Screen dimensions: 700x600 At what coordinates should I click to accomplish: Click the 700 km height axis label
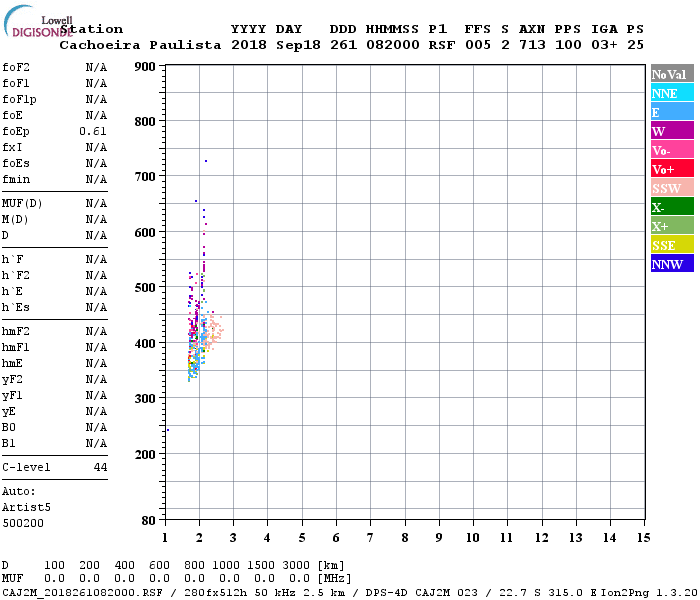145,177
